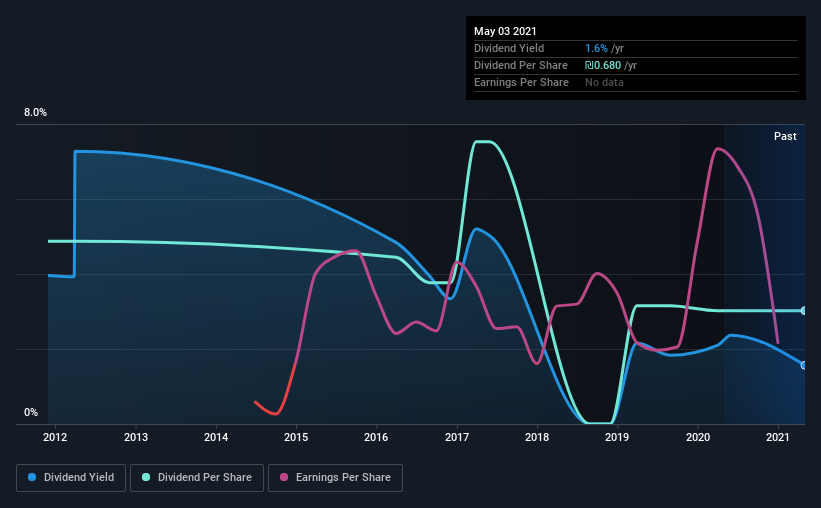Click the blue Dividend Yield legend dot
Viewport: 821px width, 508px height.
32,477
